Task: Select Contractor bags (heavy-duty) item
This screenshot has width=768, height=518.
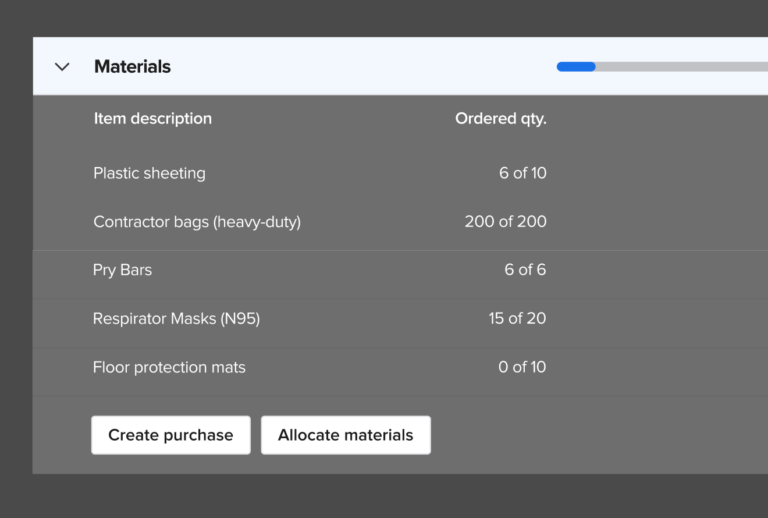Action: point(197,222)
